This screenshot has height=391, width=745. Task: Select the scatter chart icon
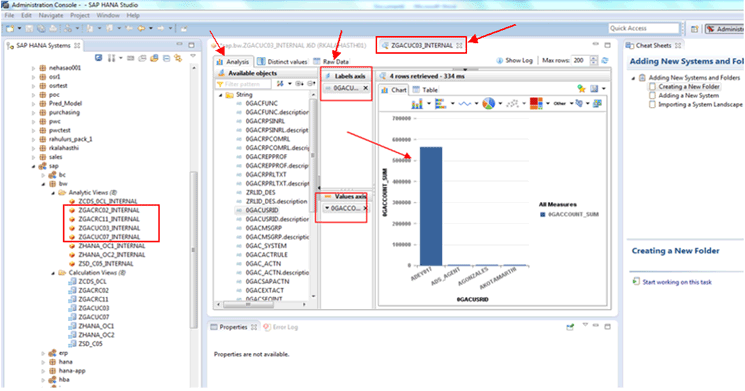[512, 104]
